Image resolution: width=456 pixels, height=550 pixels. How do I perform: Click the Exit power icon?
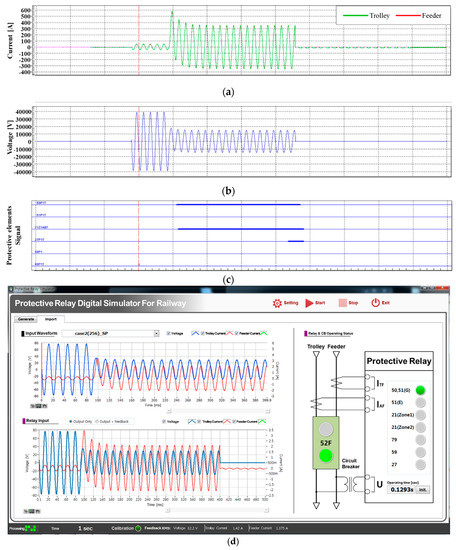[375, 303]
